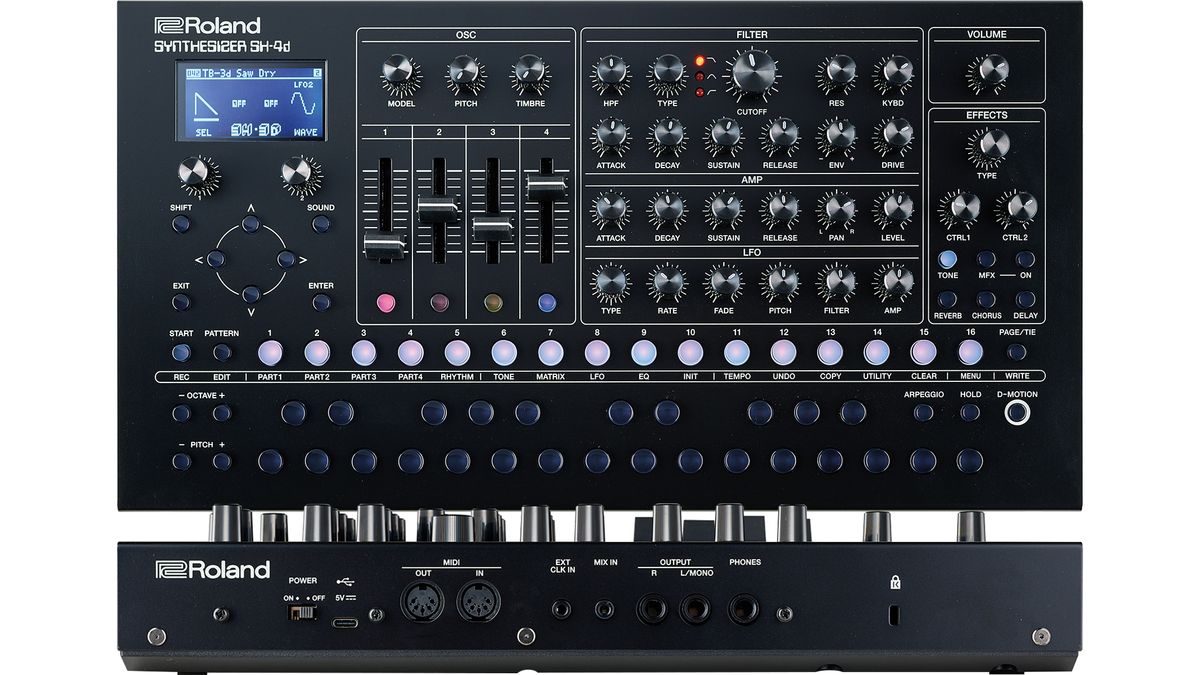Click the PITCH minus button

pyautogui.click(x=181, y=460)
